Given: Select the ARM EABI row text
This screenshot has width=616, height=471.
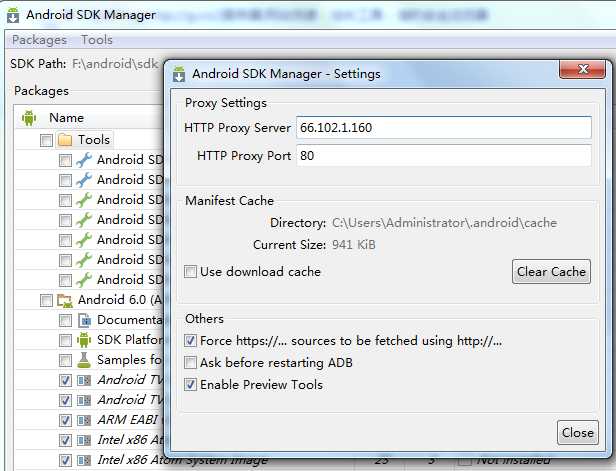Looking at the screenshot, I should (128, 420).
